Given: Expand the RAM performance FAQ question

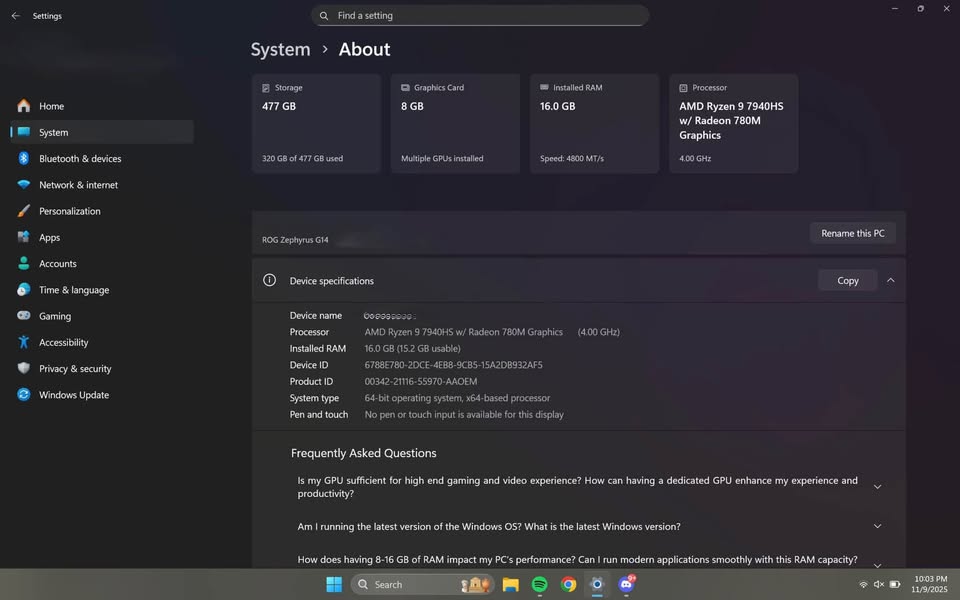Looking at the screenshot, I should tap(877, 564).
